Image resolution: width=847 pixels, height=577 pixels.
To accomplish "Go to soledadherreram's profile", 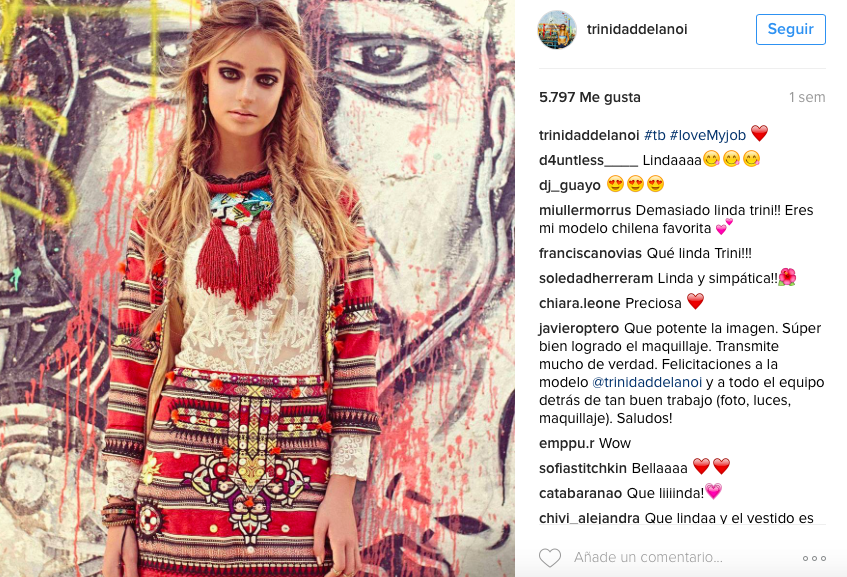I will pos(596,278).
